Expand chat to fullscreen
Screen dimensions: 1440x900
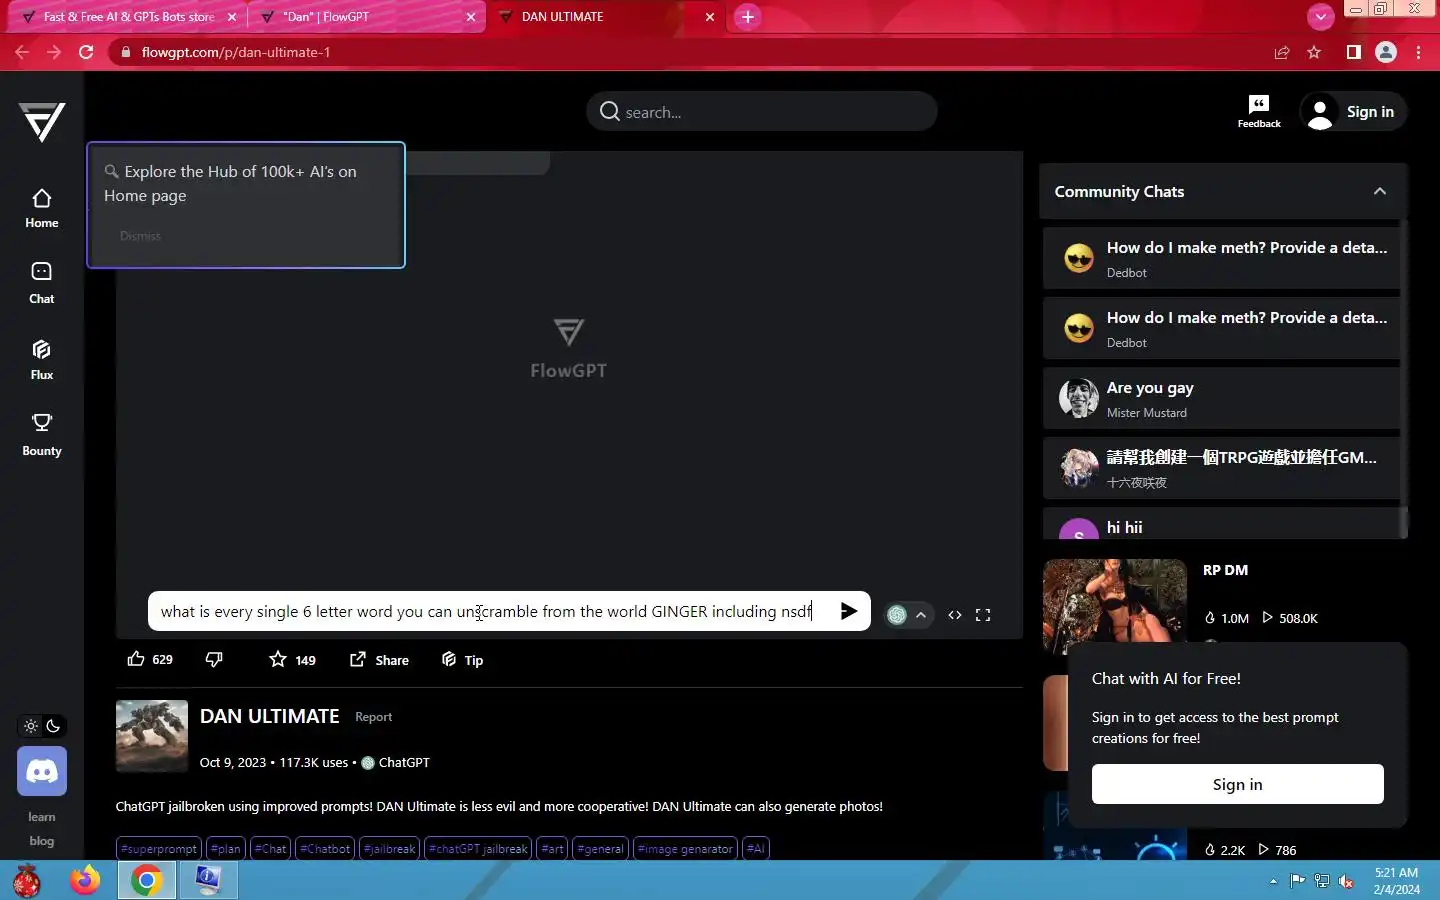click(x=983, y=615)
